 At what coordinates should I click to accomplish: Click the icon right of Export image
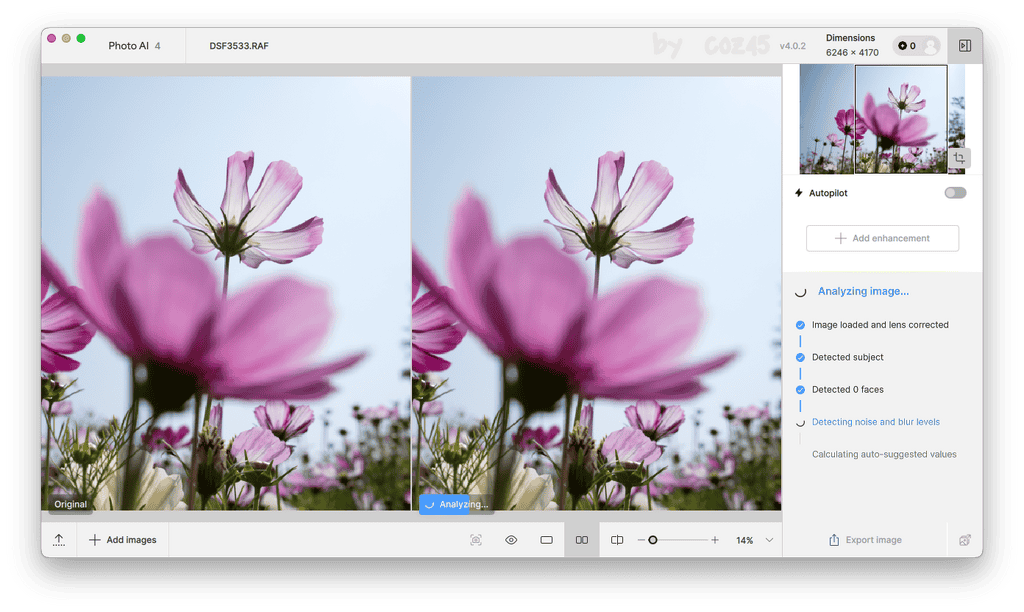(965, 540)
